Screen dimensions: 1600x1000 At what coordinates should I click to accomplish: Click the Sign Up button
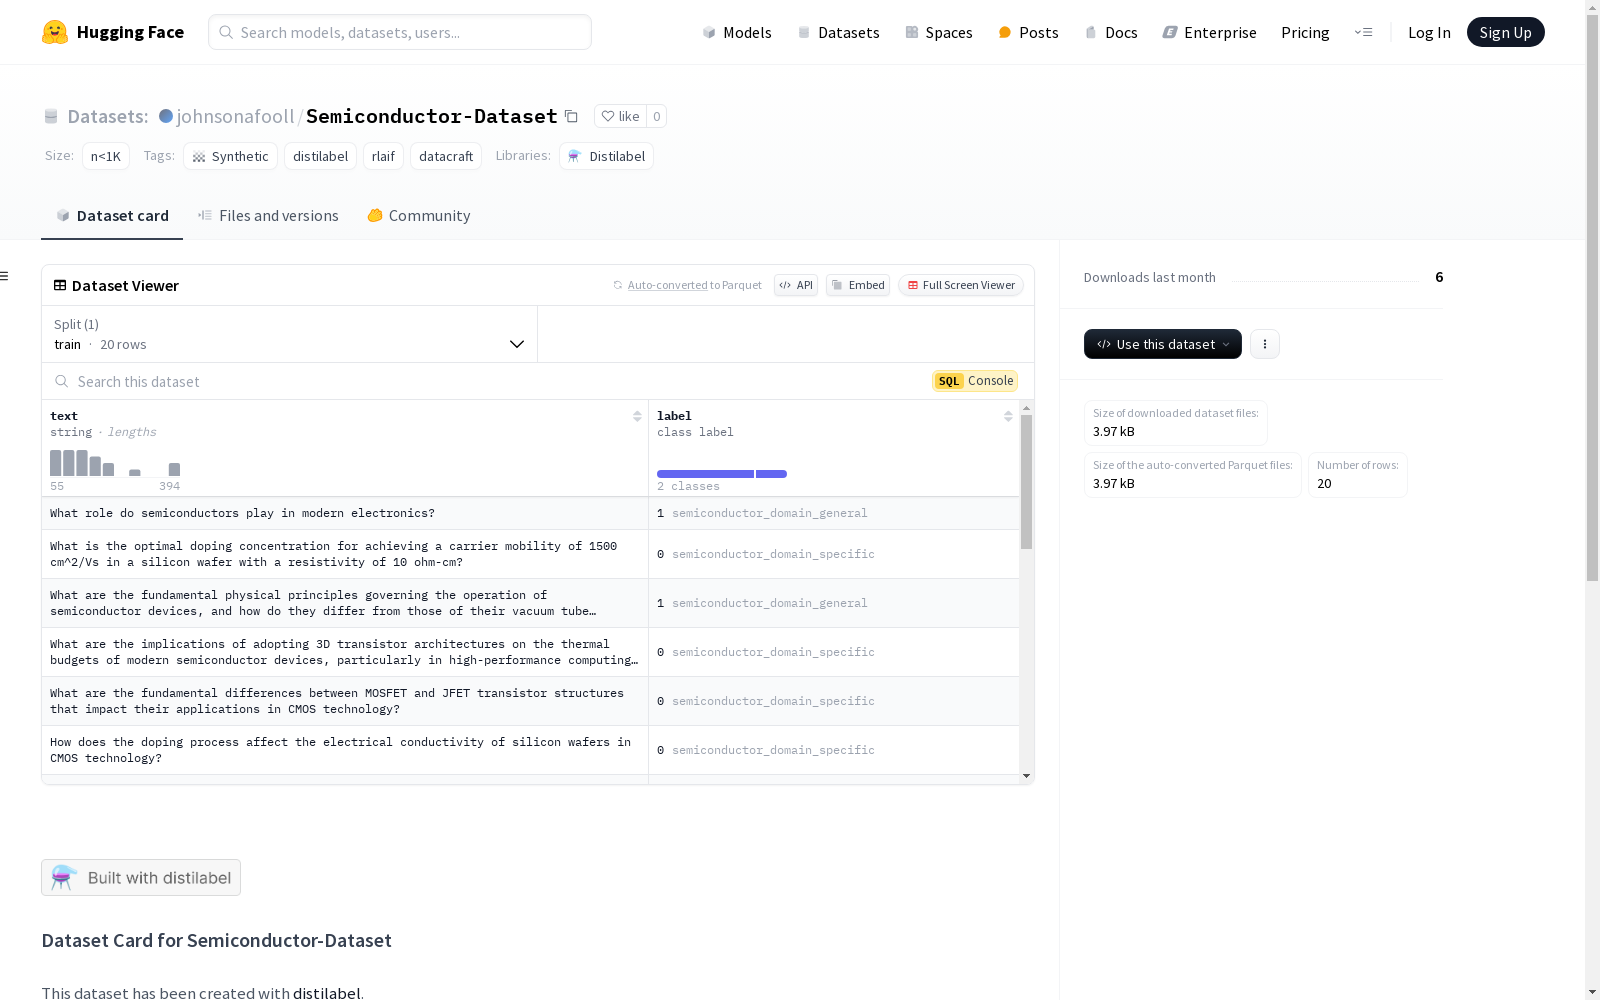coord(1505,32)
